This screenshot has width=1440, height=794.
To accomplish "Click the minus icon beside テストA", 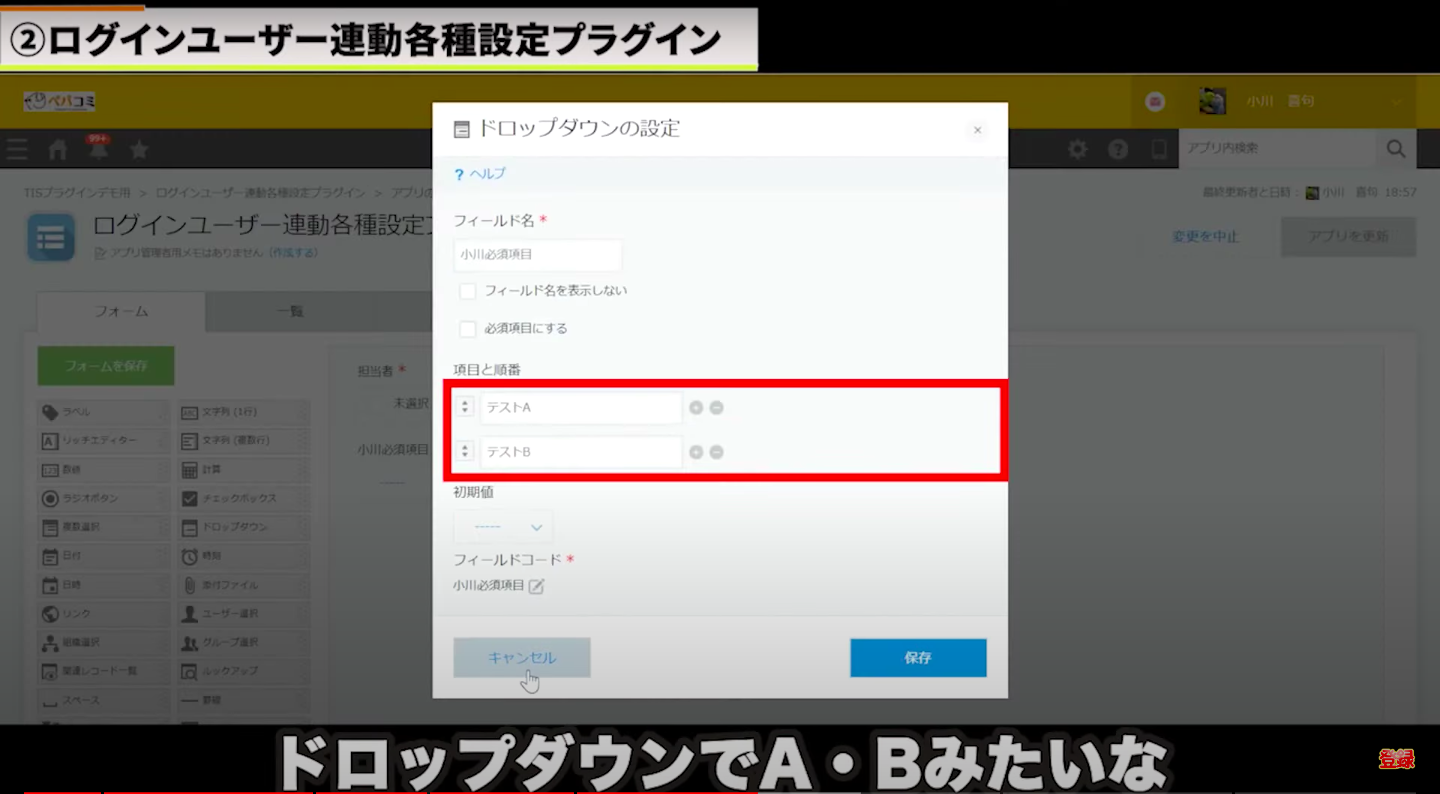I will [x=717, y=408].
